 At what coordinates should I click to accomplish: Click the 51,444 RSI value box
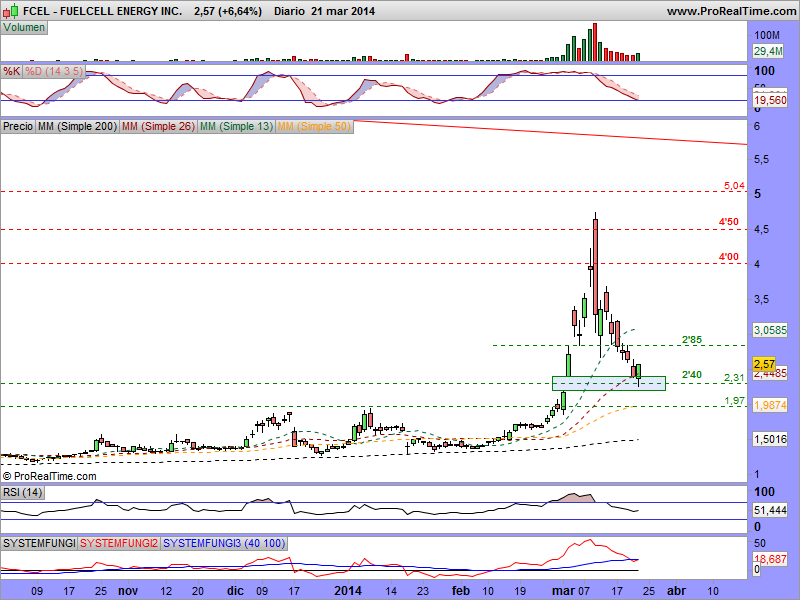coord(770,510)
